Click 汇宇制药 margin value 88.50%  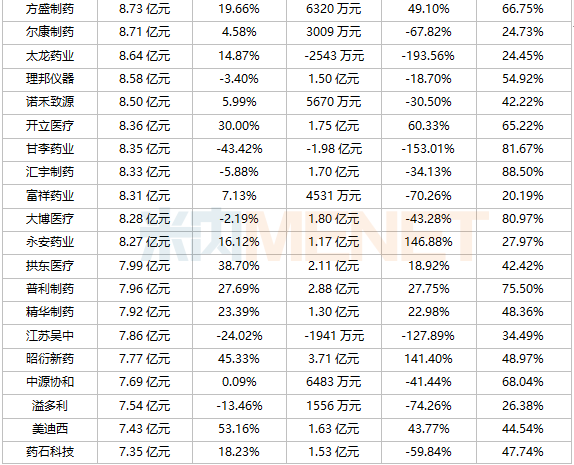click(x=523, y=172)
